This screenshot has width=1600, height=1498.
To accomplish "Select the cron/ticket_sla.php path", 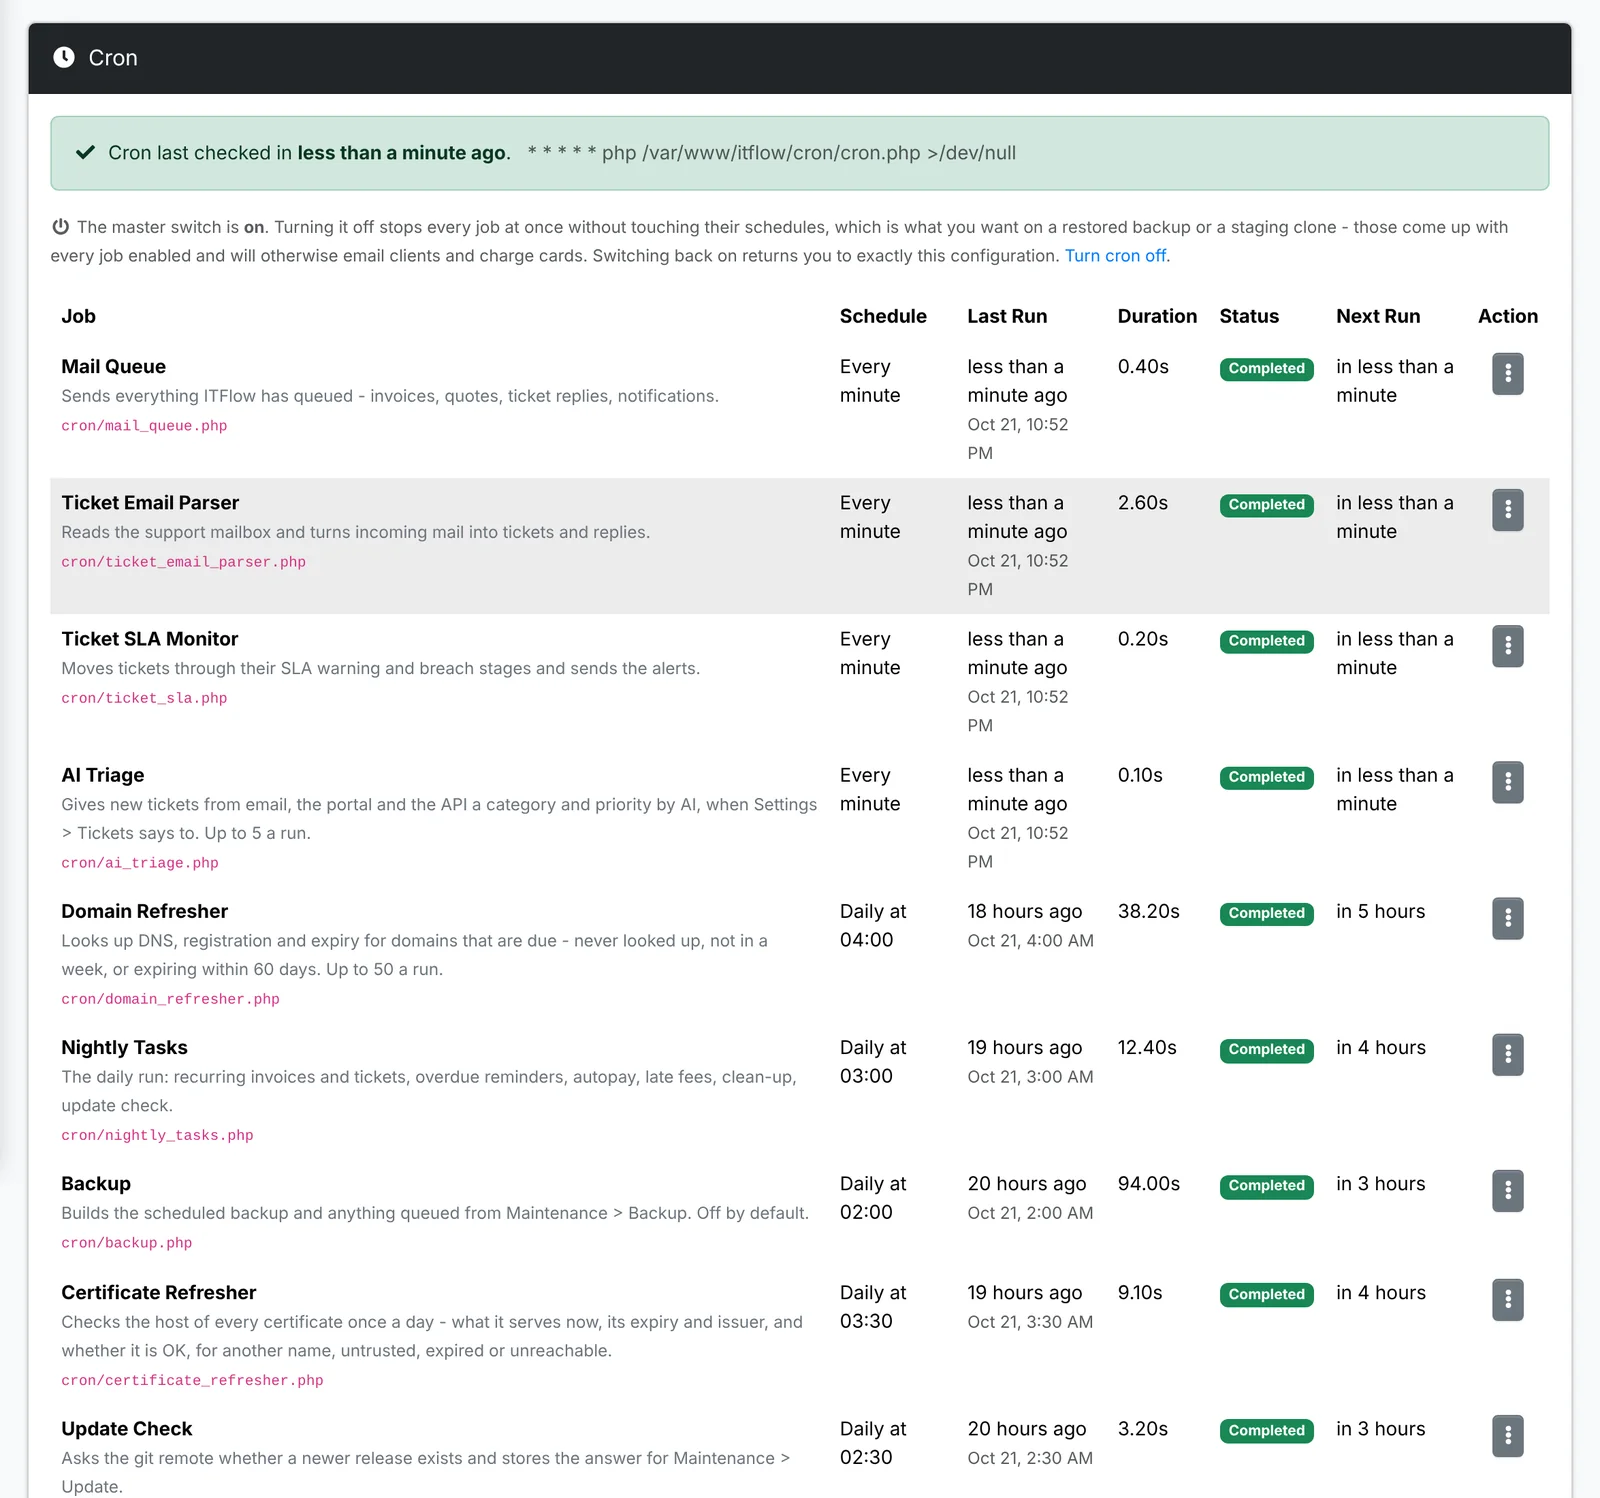I will 144,698.
